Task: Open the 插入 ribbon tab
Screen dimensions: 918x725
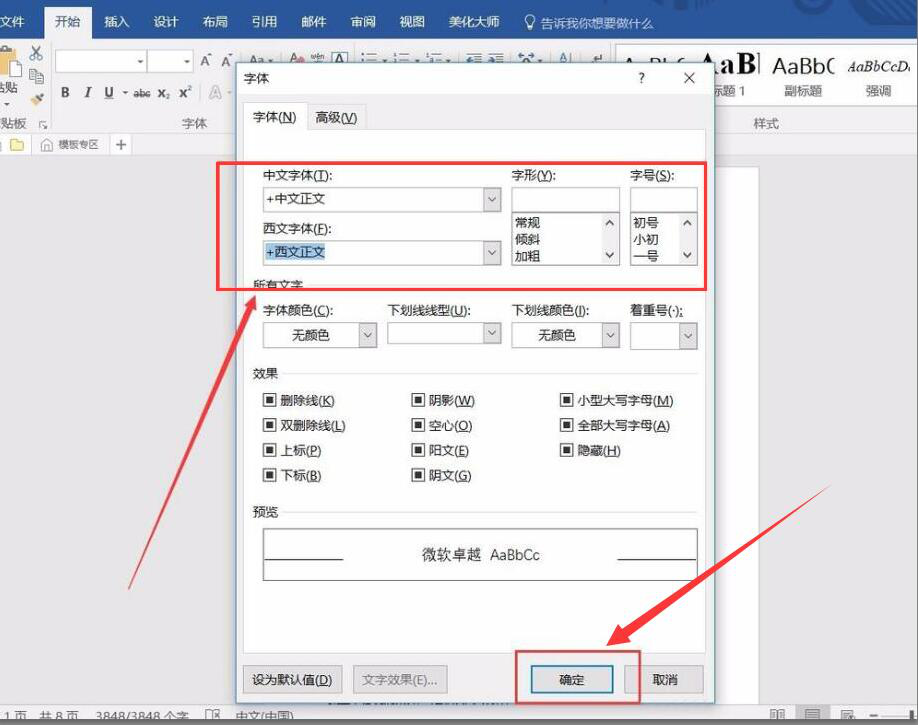Action: point(116,22)
